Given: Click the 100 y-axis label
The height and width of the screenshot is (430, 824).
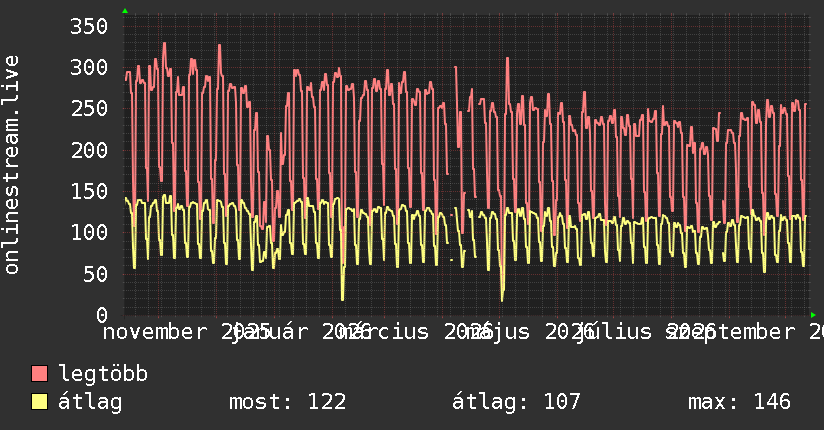Looking at the screenshot, I should 89,233.
